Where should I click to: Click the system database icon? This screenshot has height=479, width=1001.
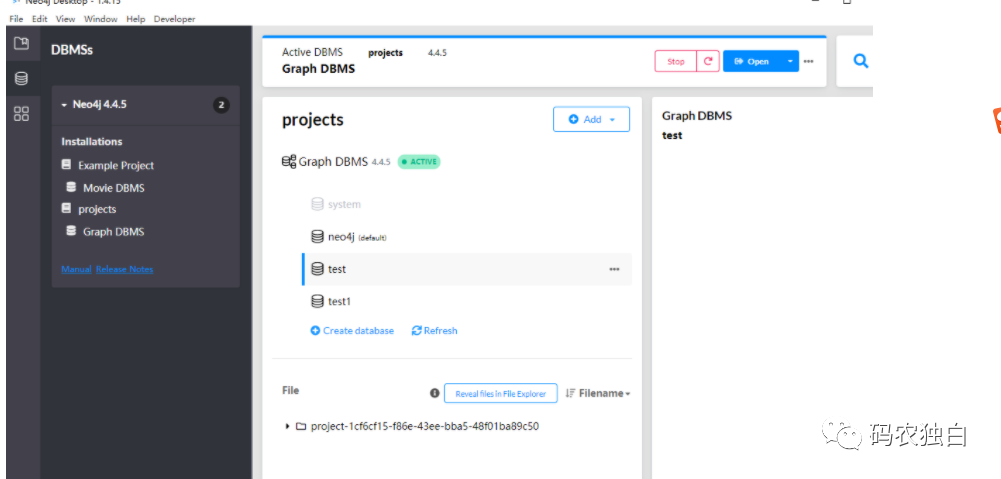tap(317, 204)
